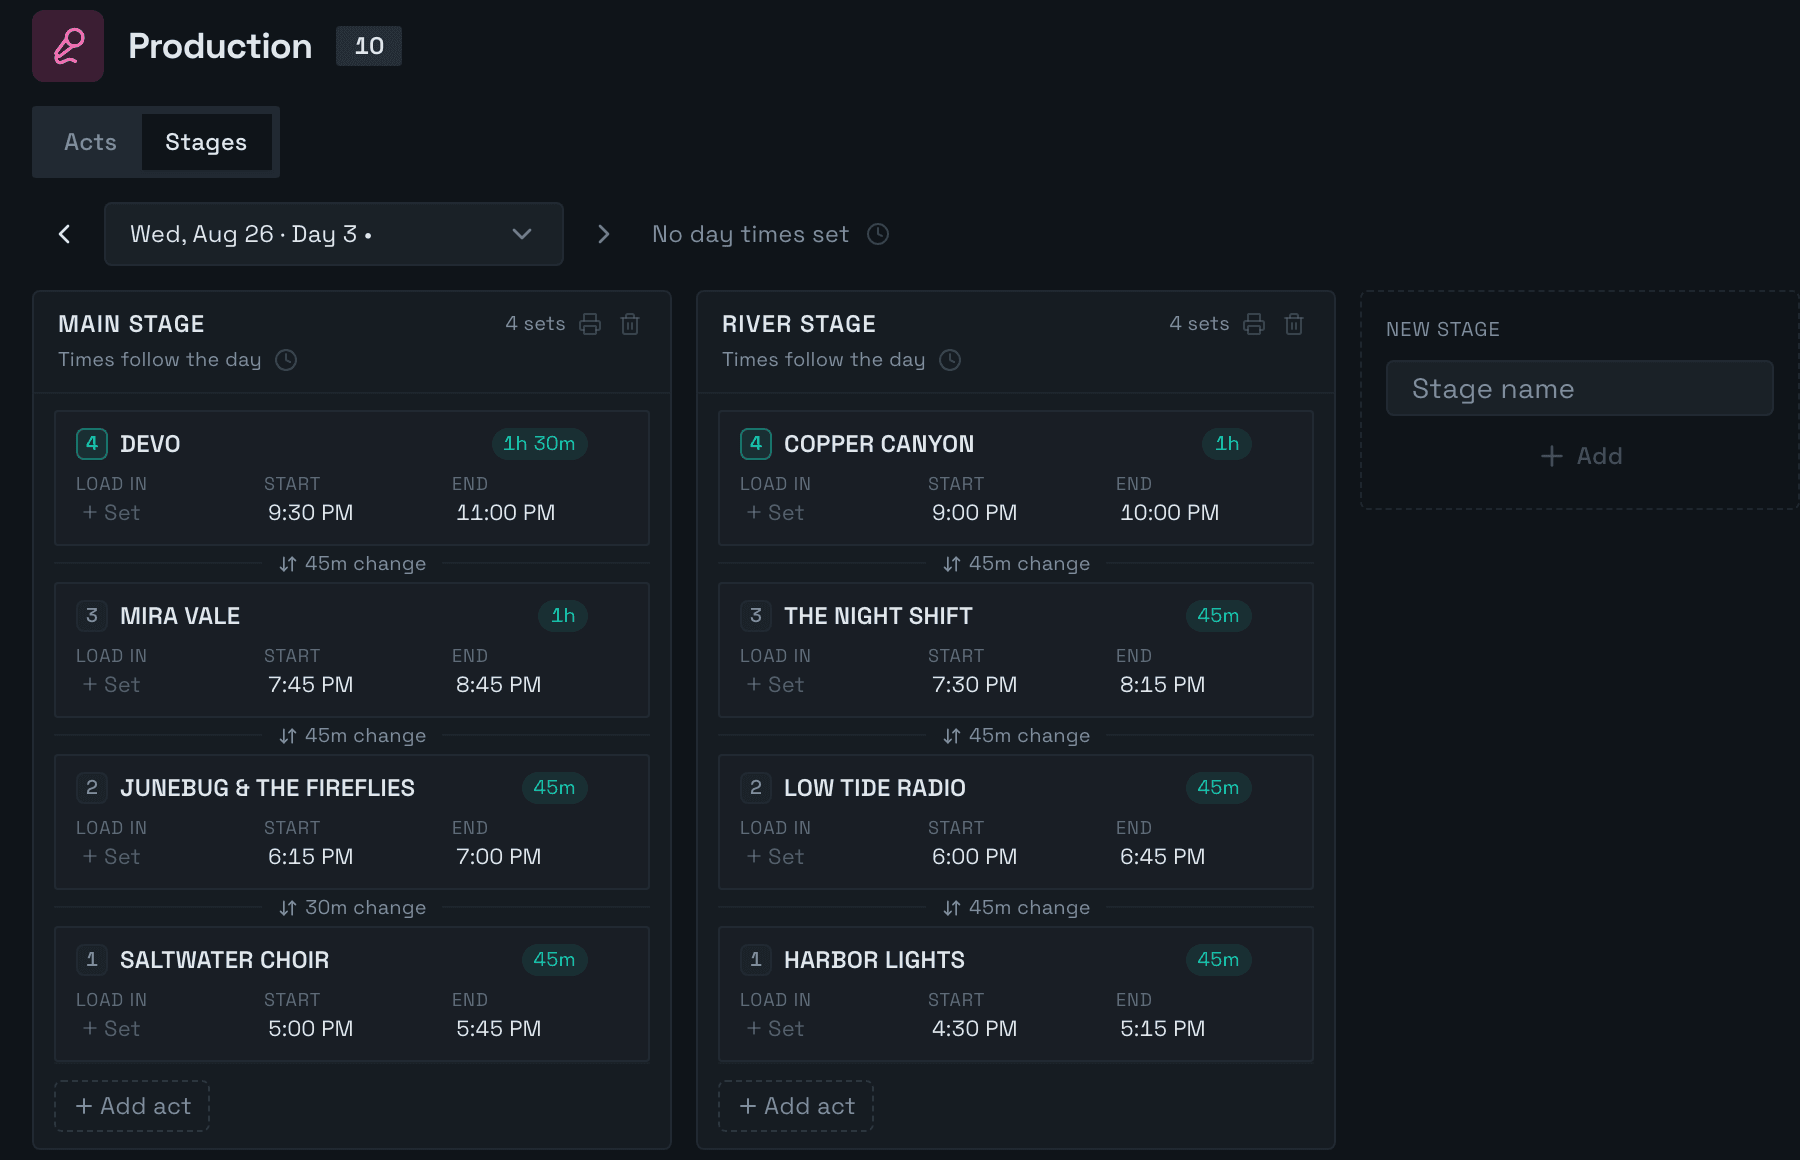
Task: Set load-in time for The Night Shift
Action: [775, 685]
